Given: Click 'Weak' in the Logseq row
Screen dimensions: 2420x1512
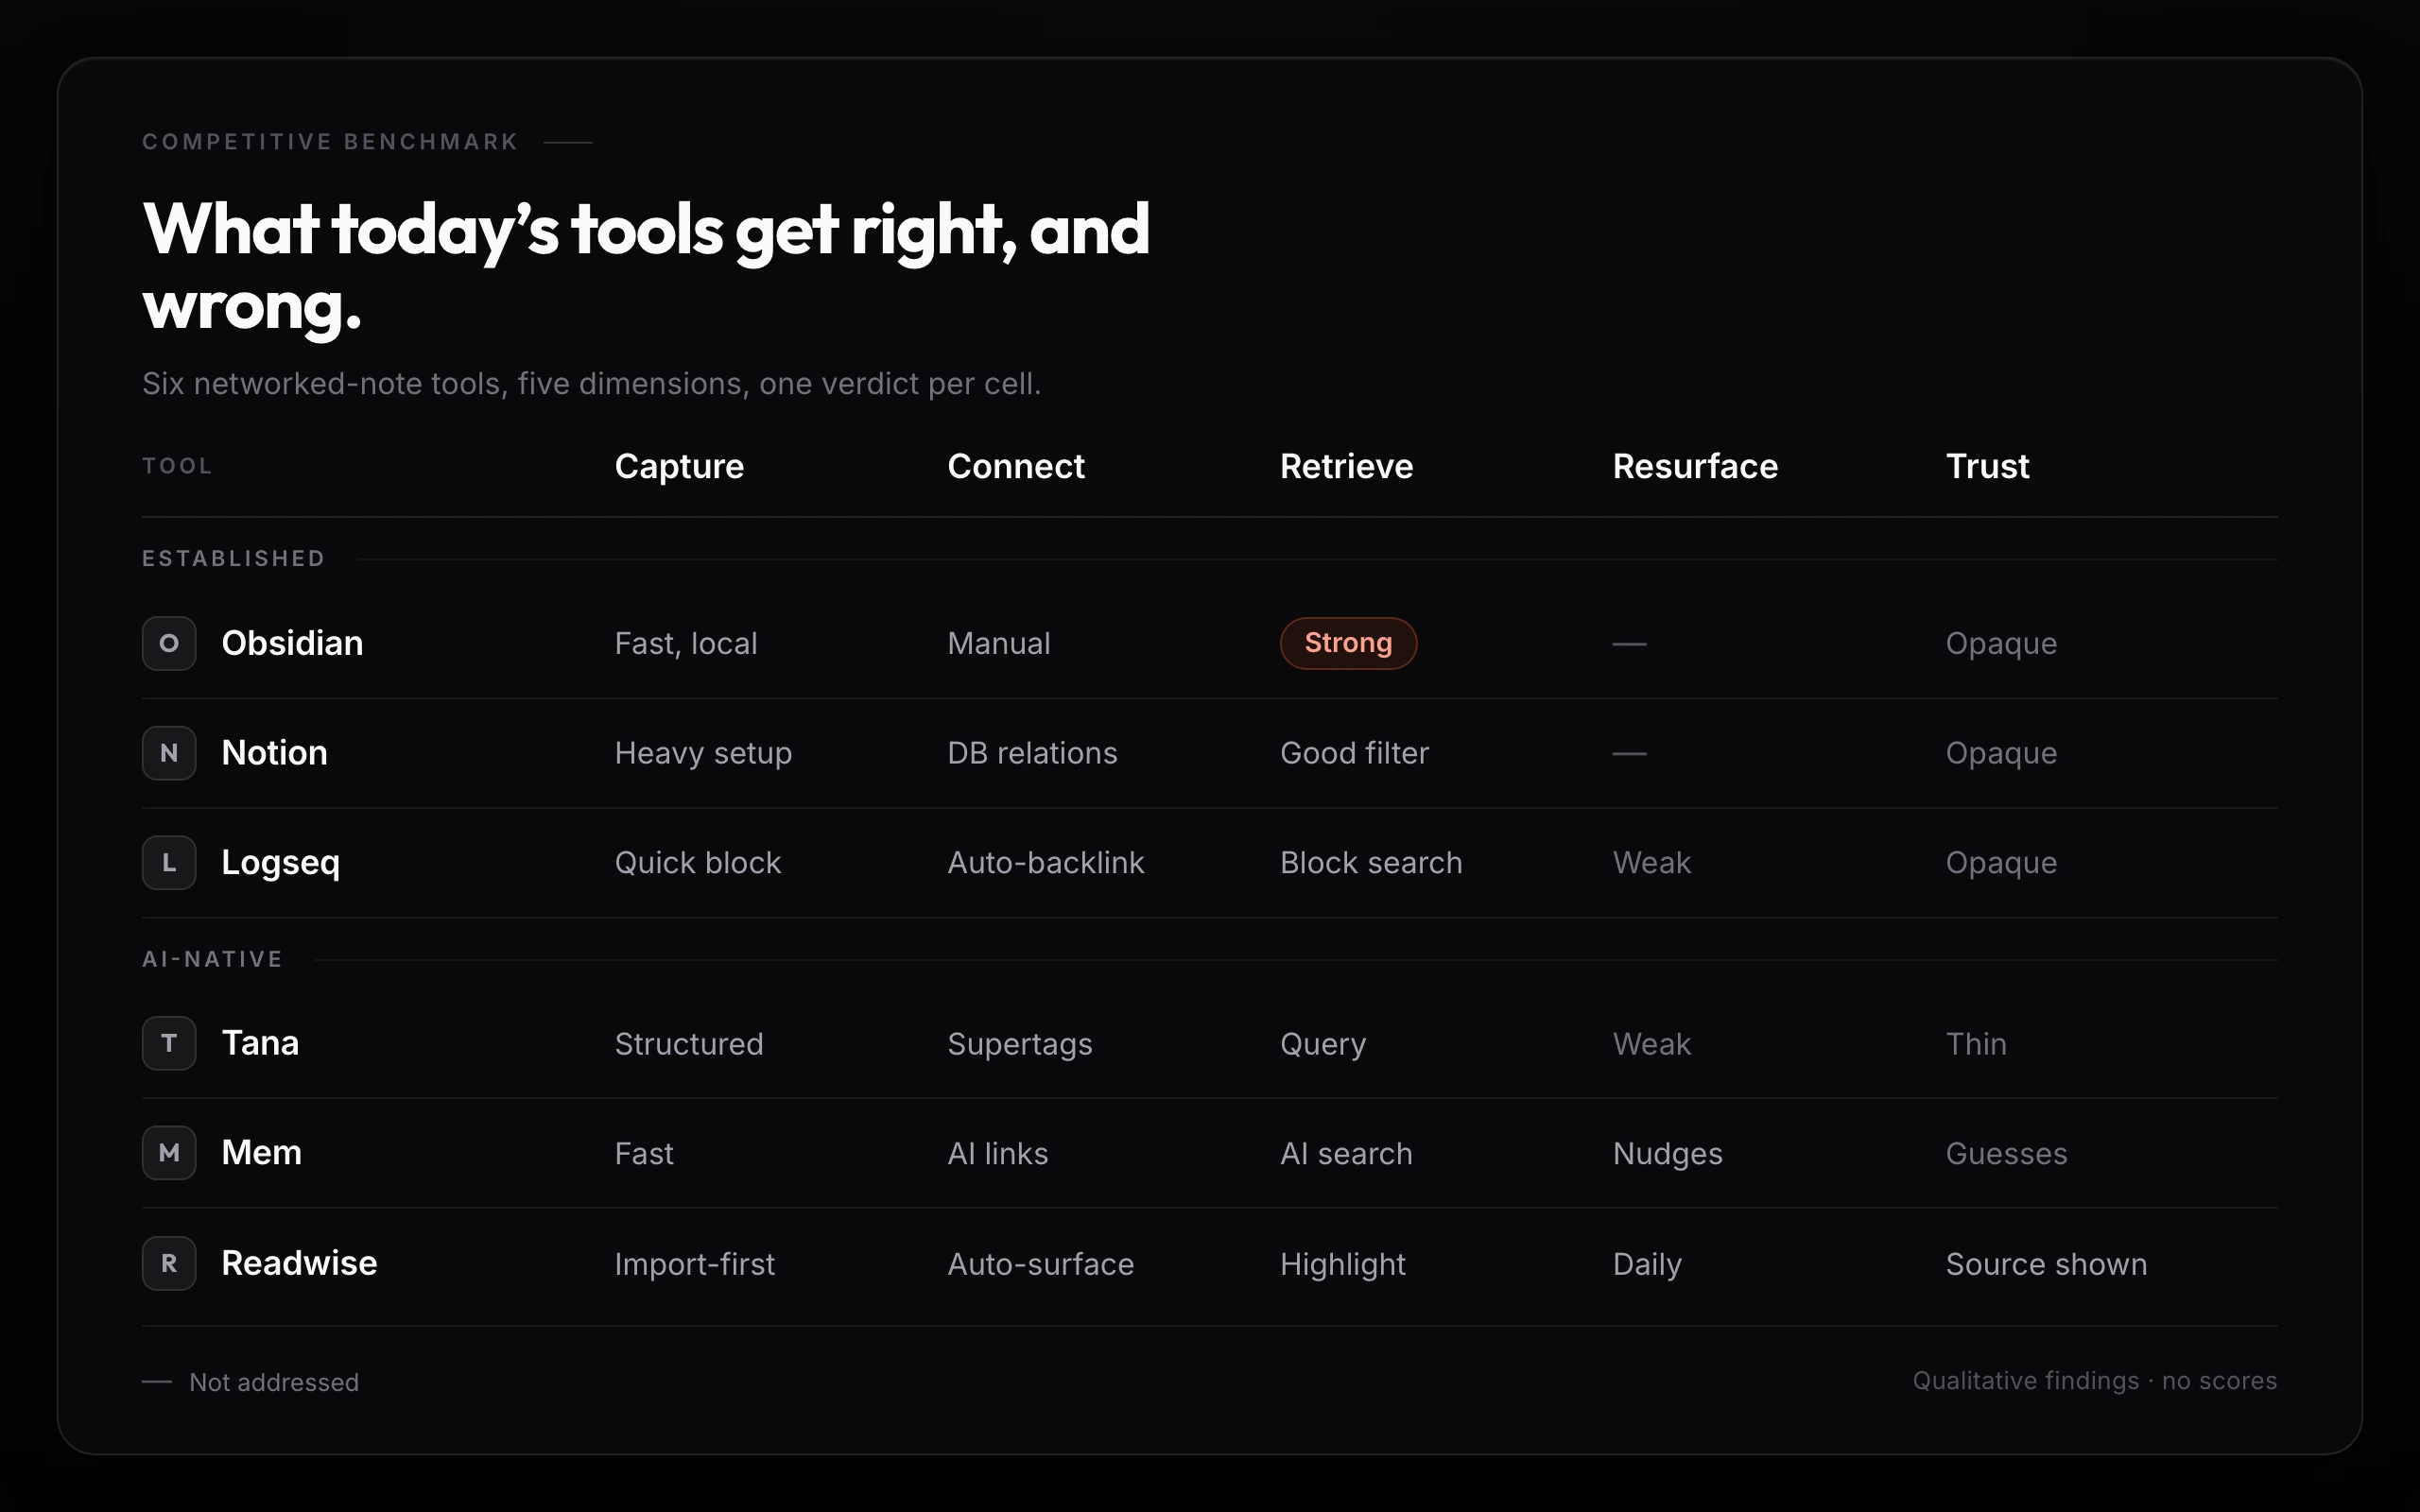Looking at the screenshot, I should [x=1652, y=864].
